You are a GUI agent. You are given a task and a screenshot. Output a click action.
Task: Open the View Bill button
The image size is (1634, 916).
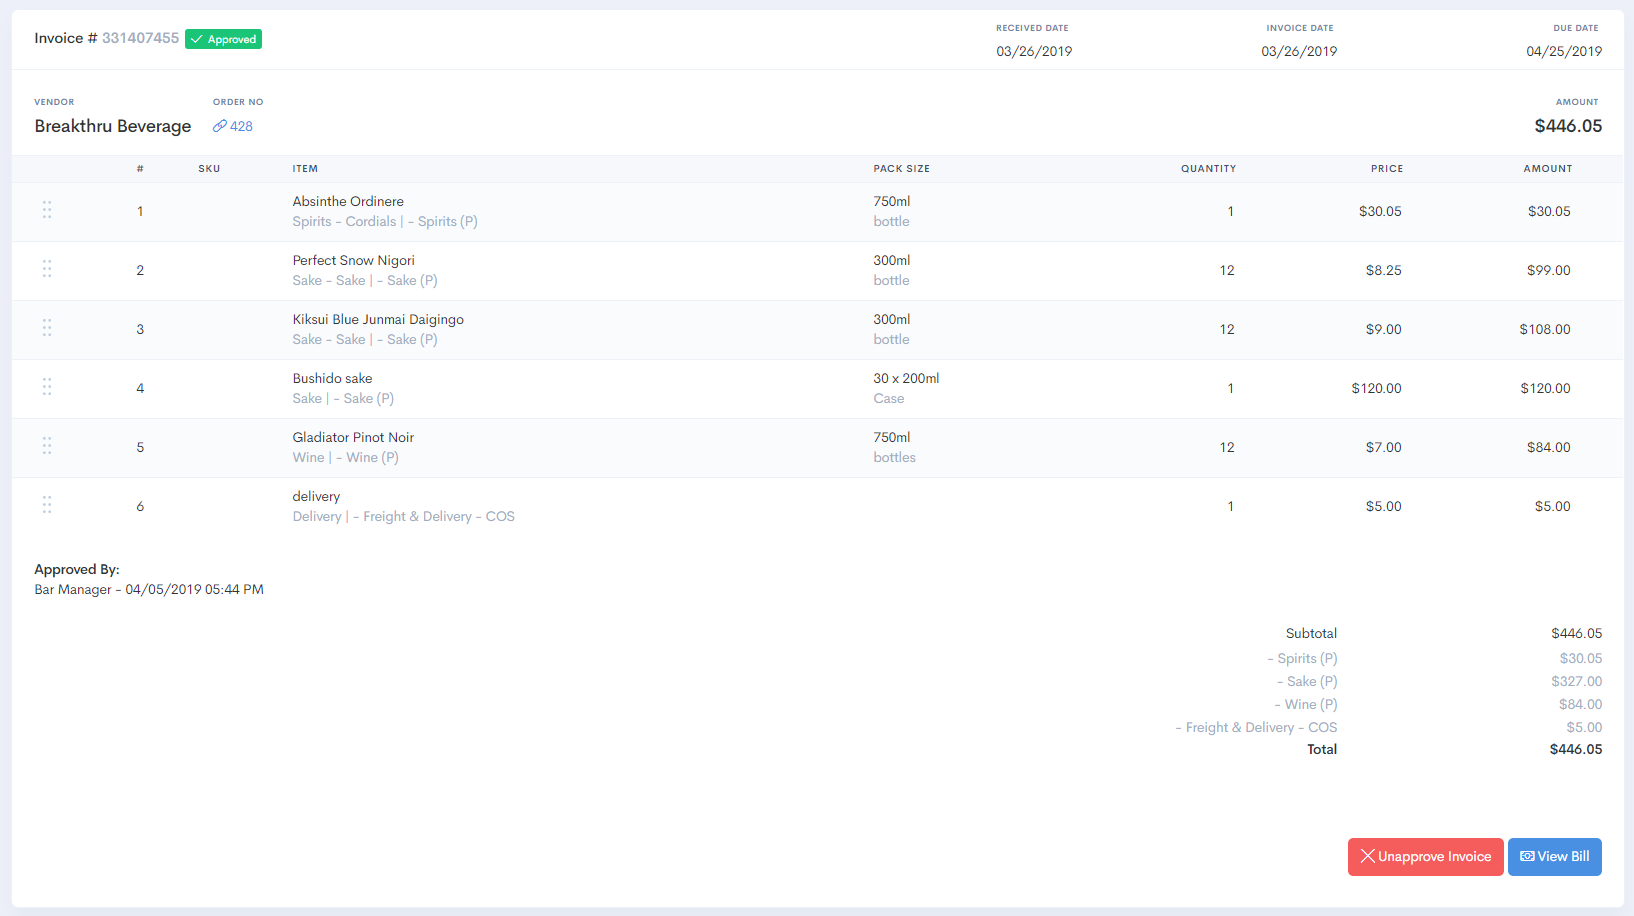coord(1554,857)
